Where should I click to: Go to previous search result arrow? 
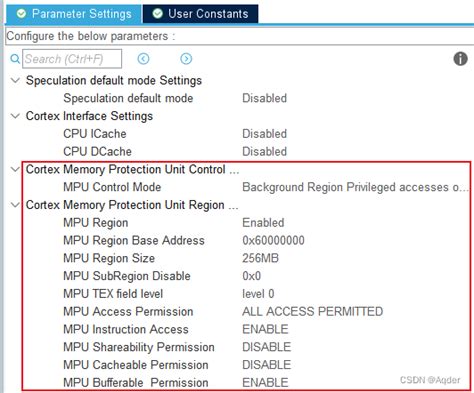pos(143,59)
